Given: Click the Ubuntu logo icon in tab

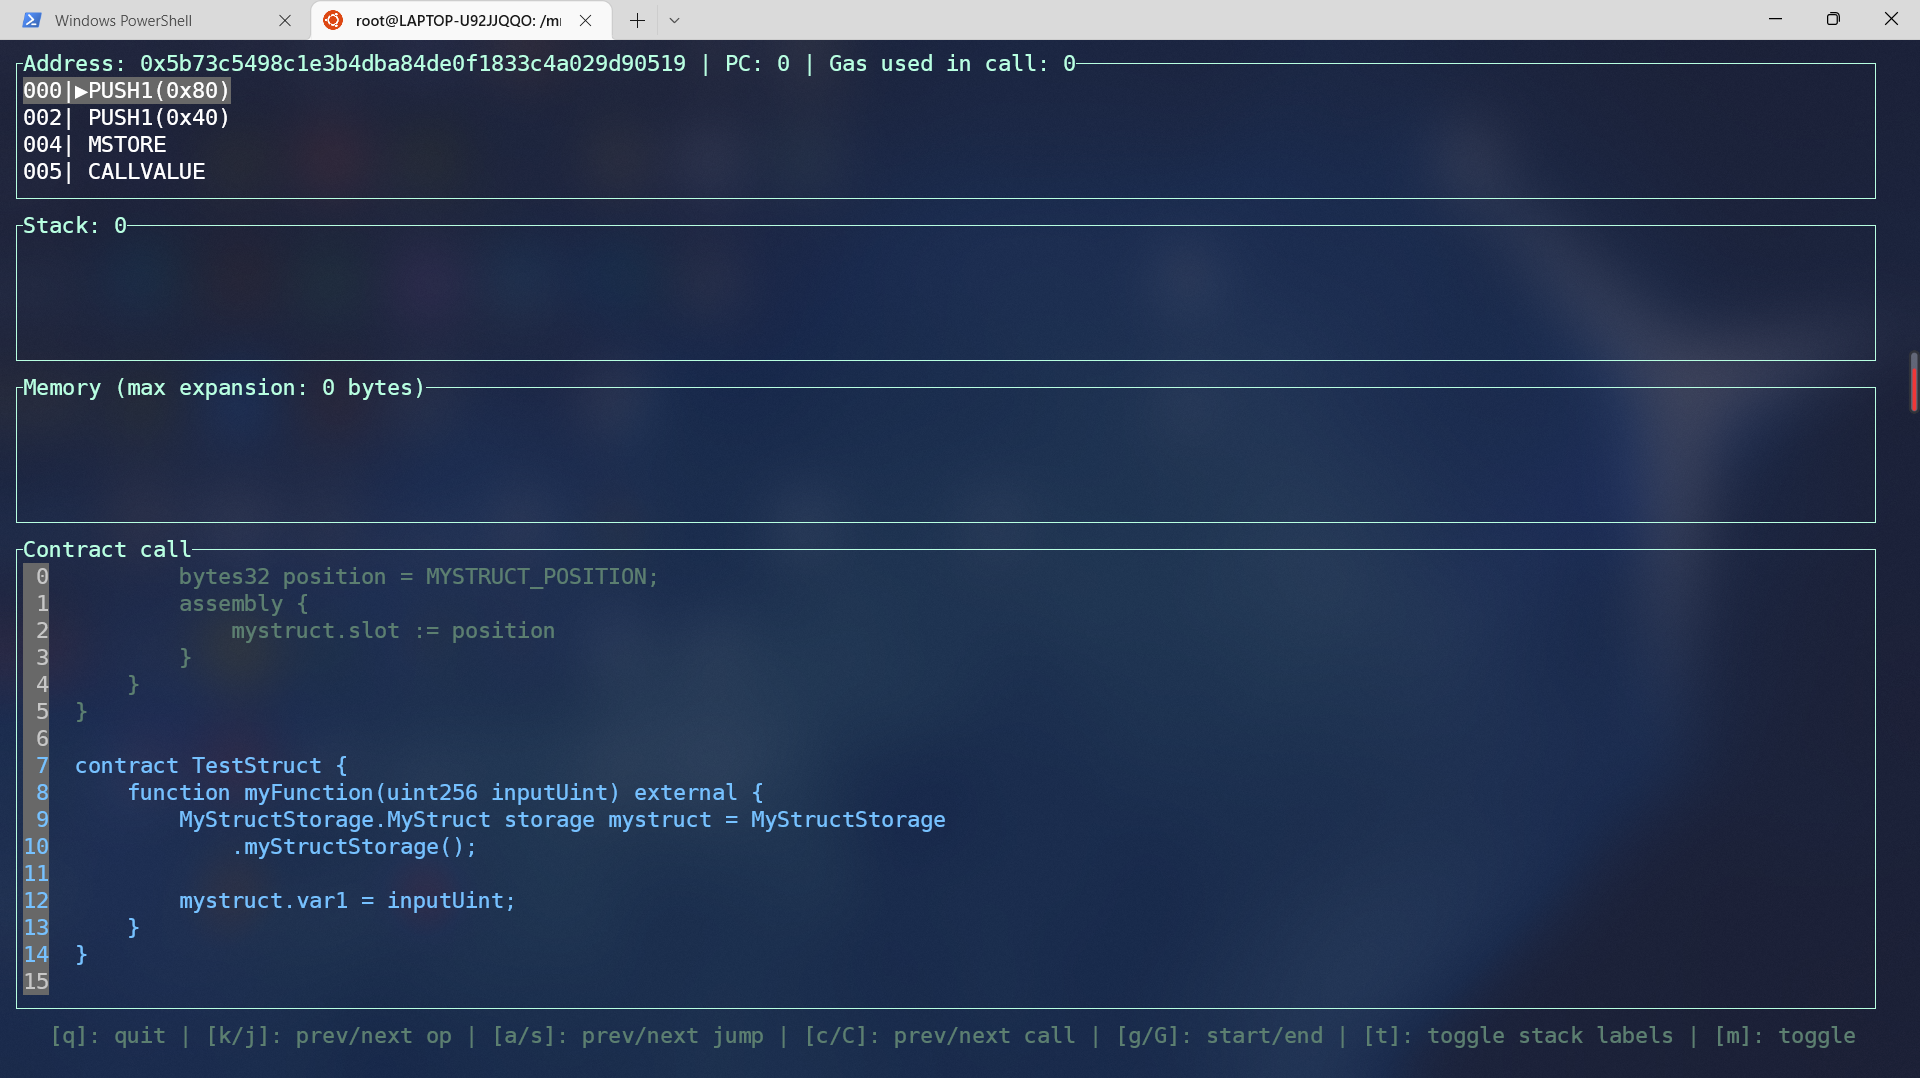Looking at the screenshot, I should point(333,20).
